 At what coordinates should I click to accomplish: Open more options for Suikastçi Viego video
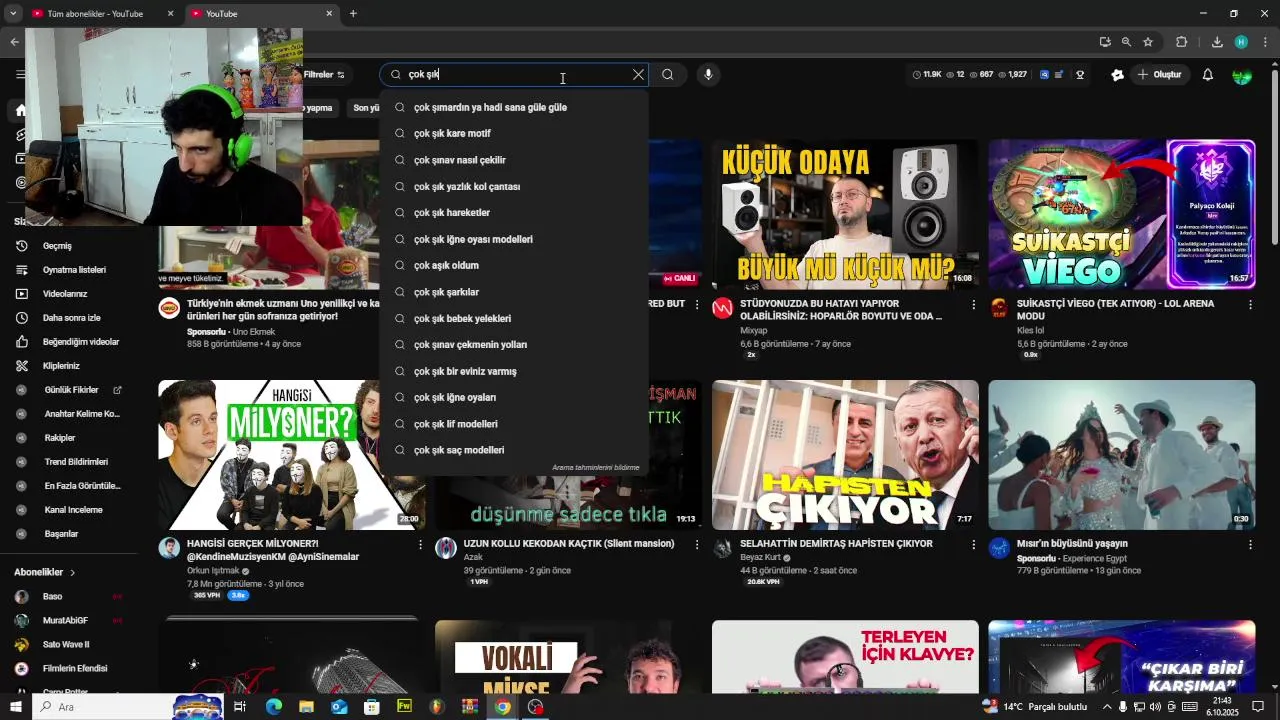(1250, 305)
